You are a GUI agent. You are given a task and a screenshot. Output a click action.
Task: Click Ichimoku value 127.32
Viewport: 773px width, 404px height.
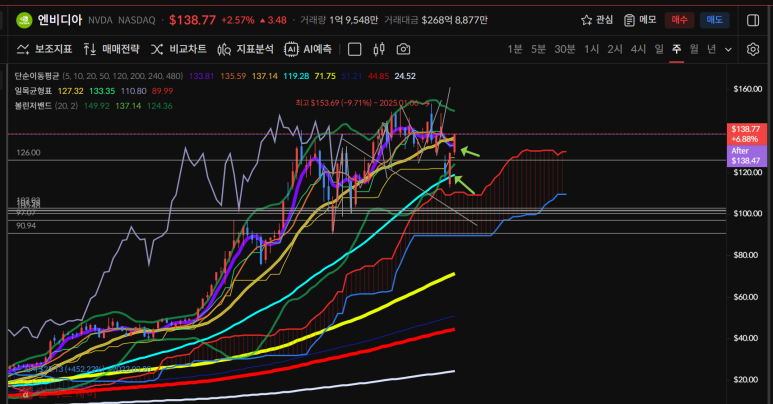tap(70, 91)
